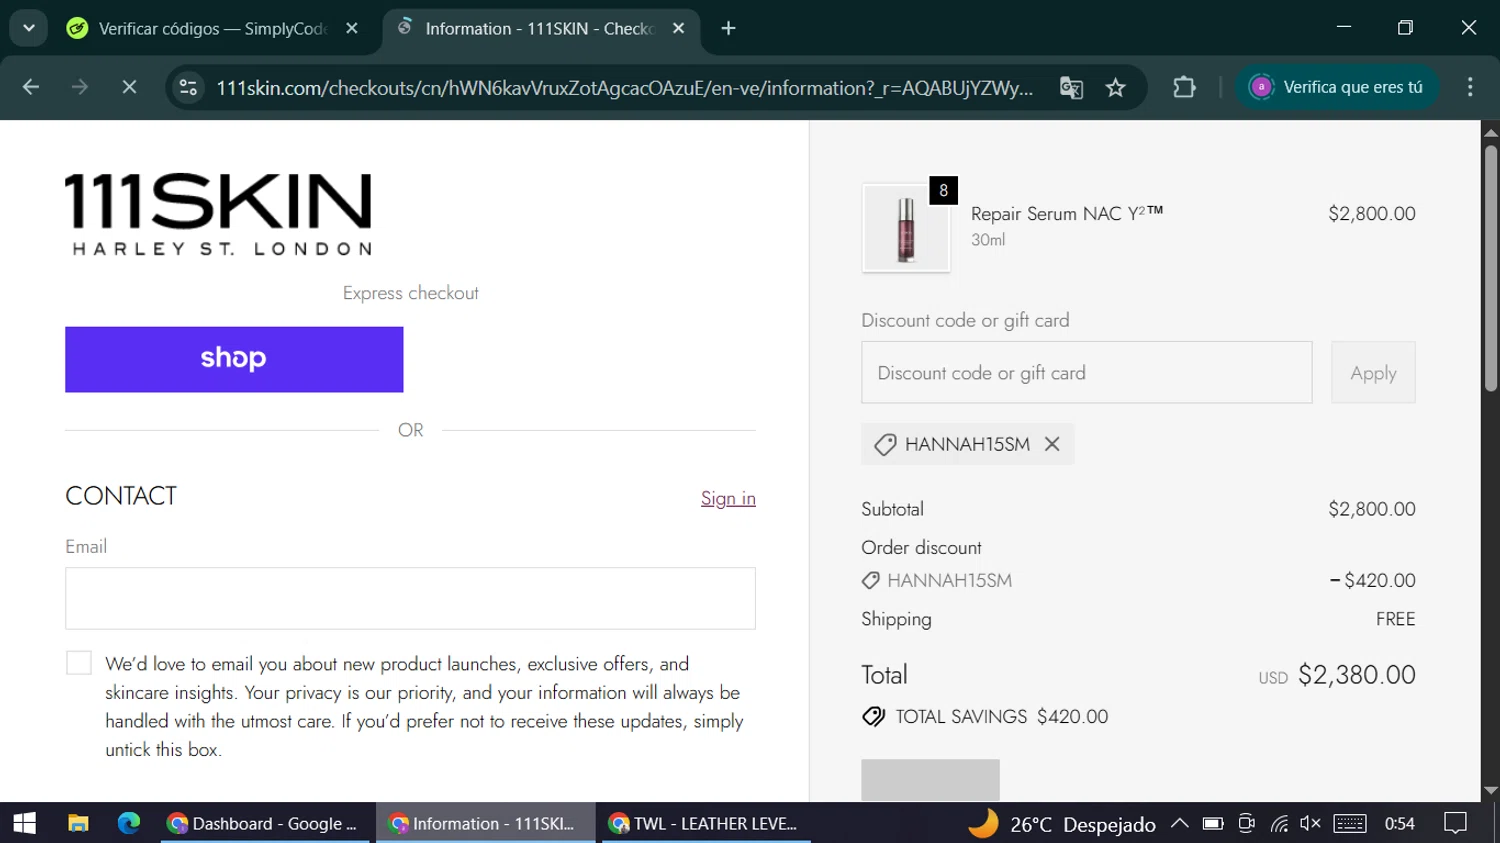Click the Repair Serum product thumbnail
This screenshot has height=843, width=1500.
pos(906,228)
